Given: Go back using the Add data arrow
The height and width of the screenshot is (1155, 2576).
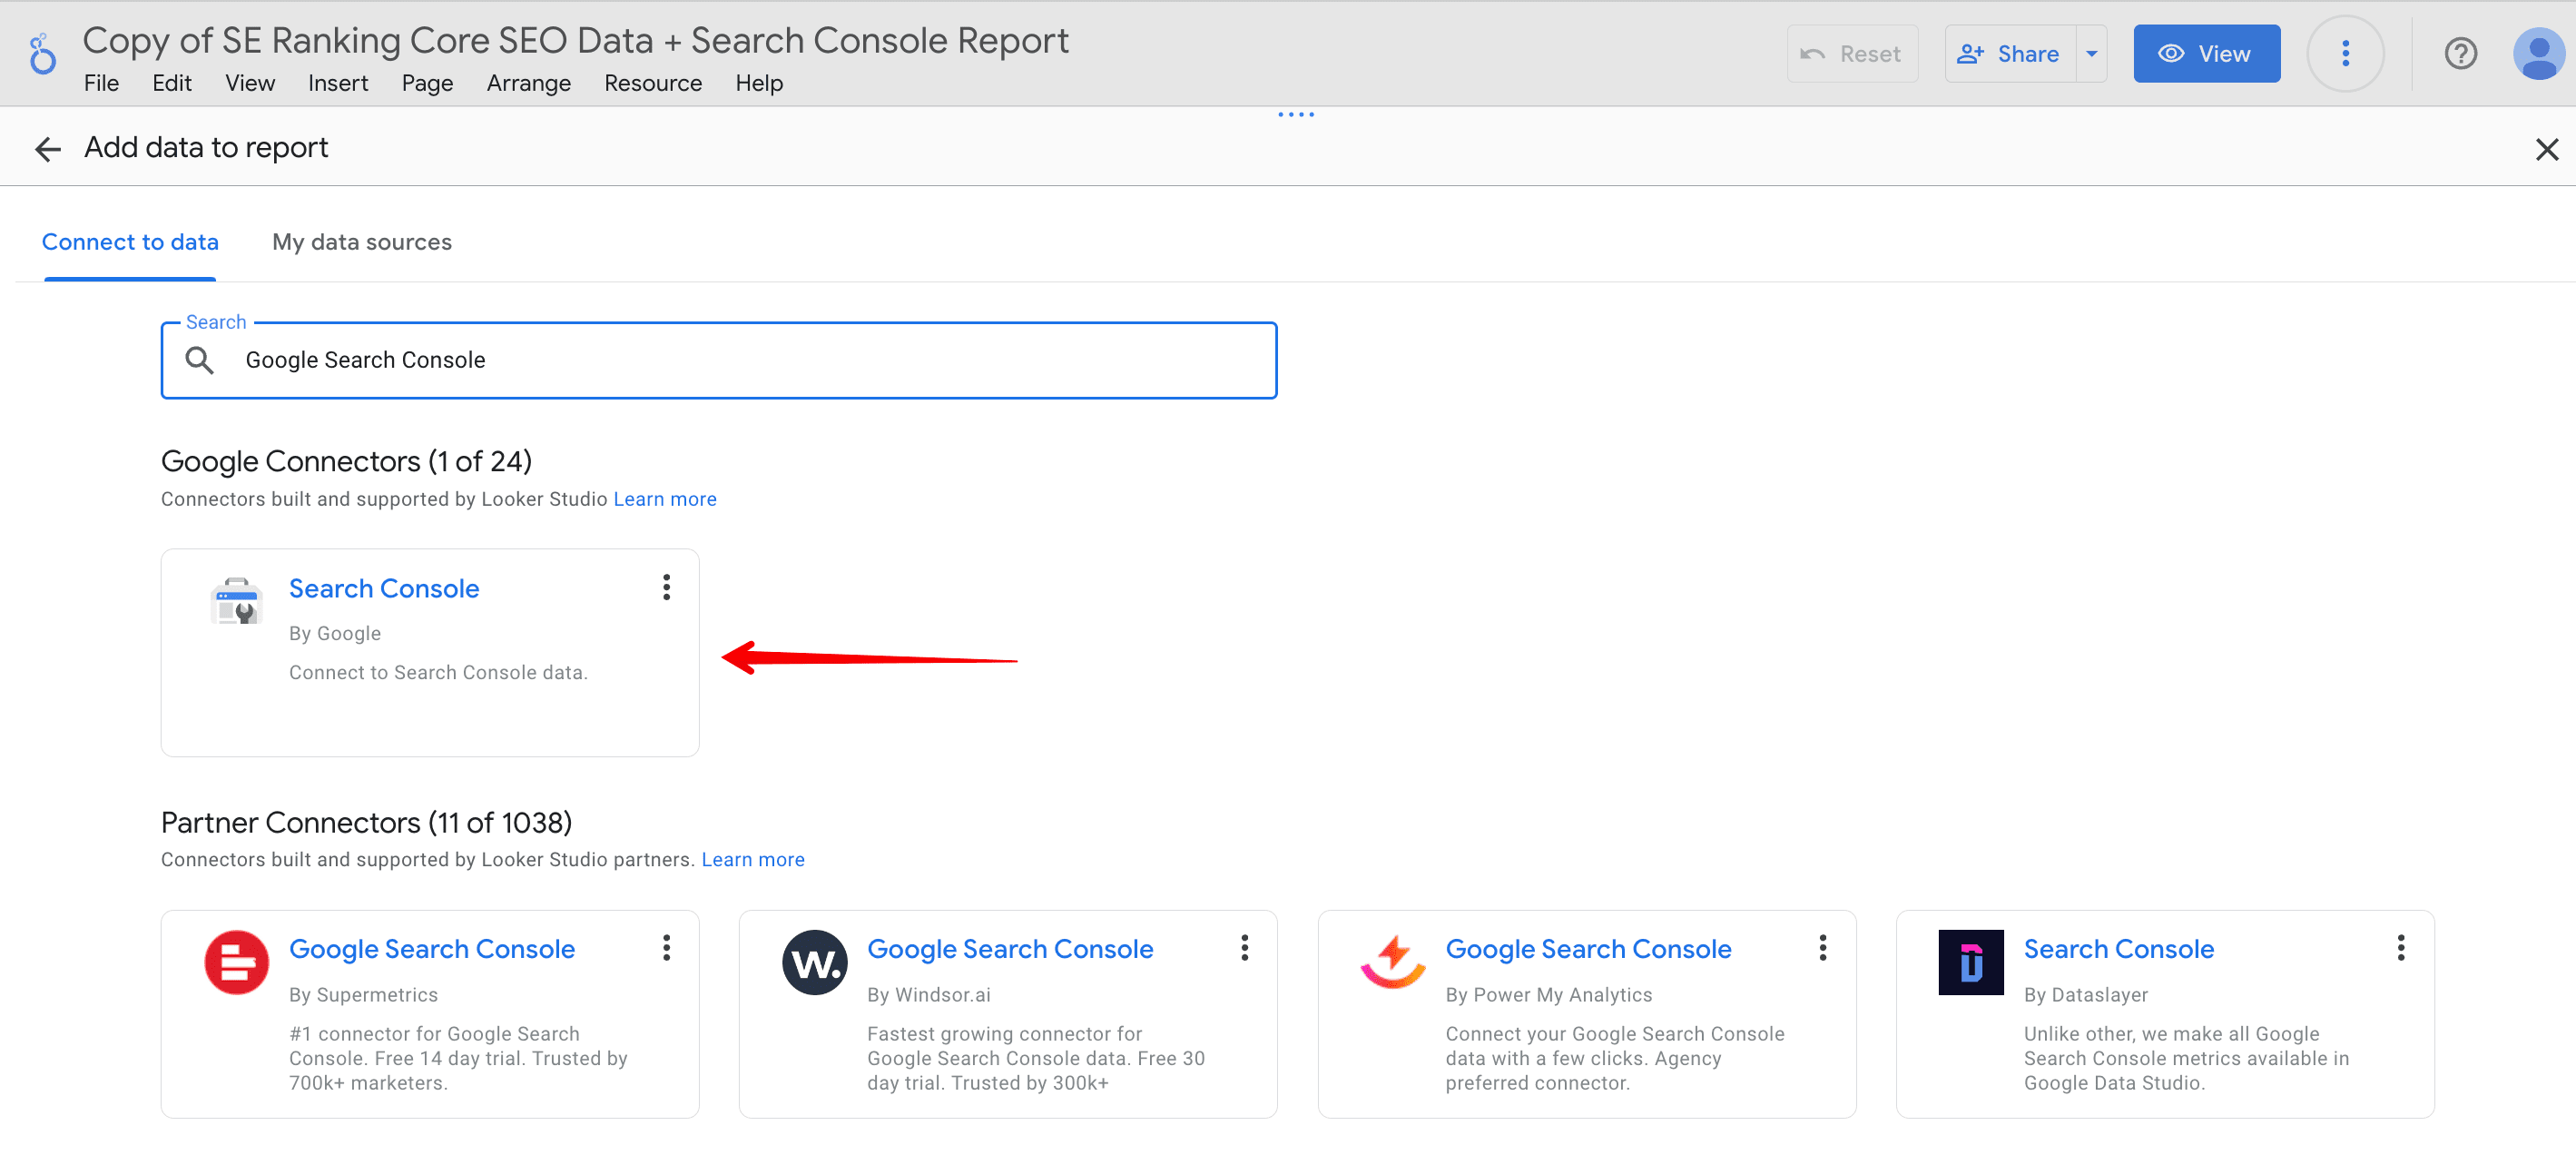Looking at the screenshot, I should coord(48,149).
